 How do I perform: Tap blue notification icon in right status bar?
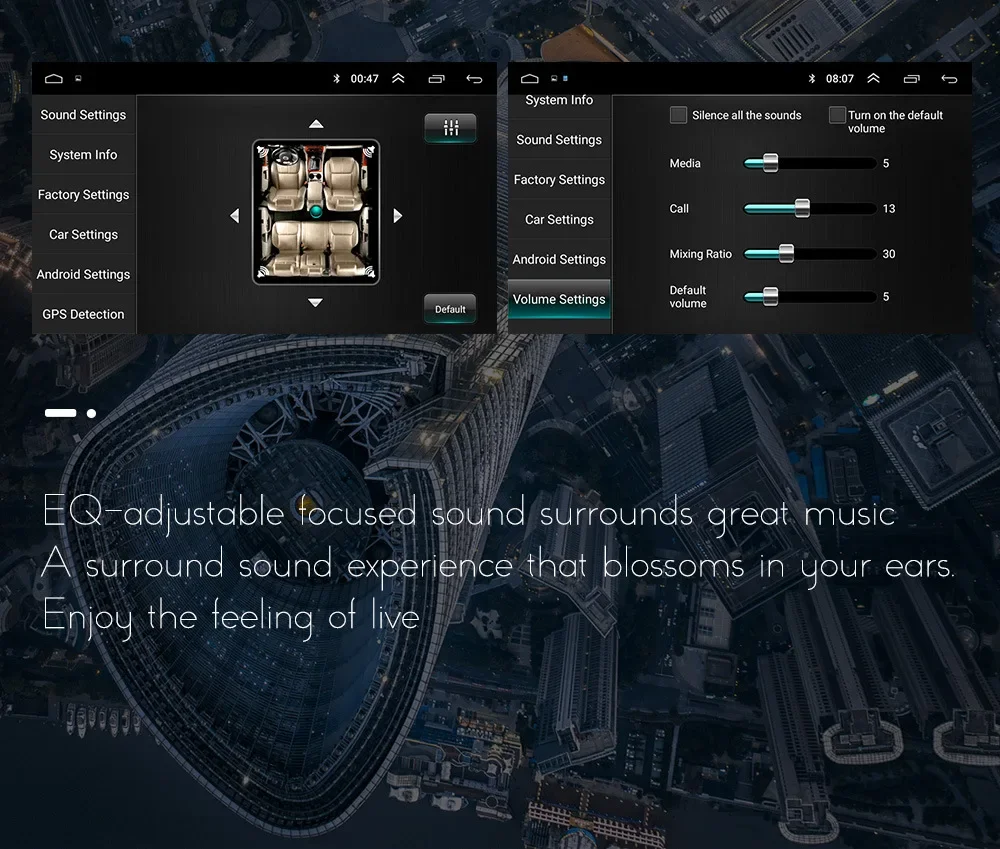[565, 78]
